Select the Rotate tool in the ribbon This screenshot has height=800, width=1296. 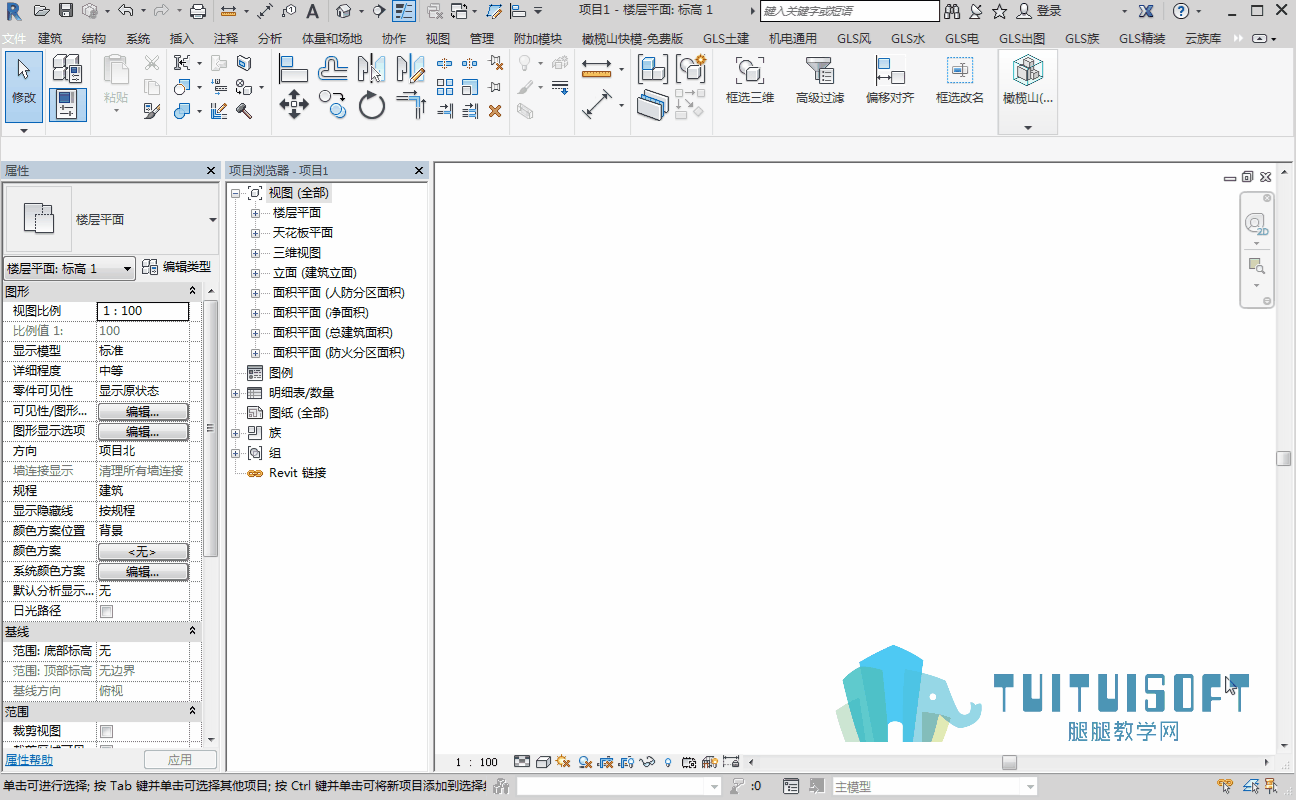click(x=372, y=105)
